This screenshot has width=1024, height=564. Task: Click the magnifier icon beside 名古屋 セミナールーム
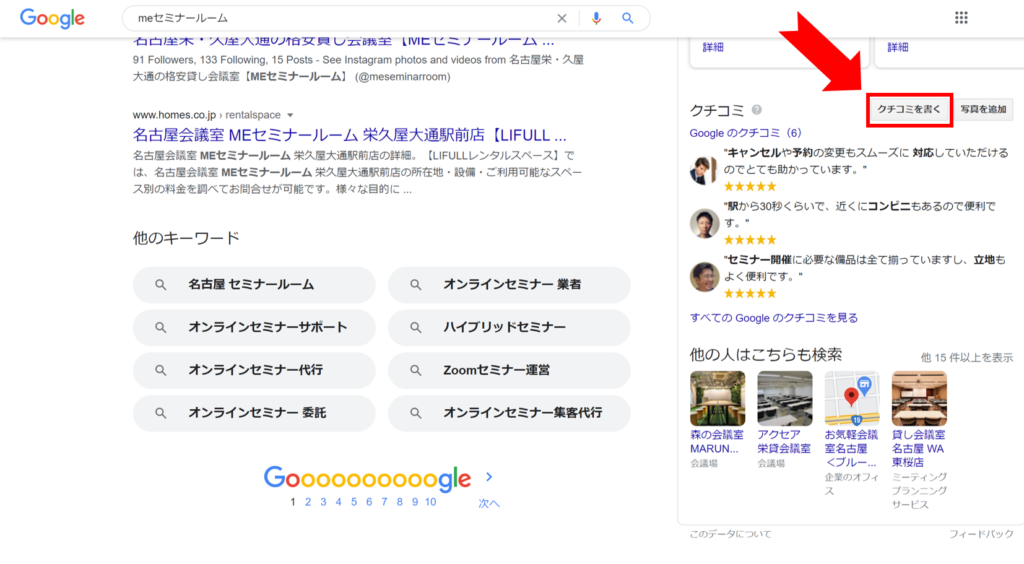[161, 285]
